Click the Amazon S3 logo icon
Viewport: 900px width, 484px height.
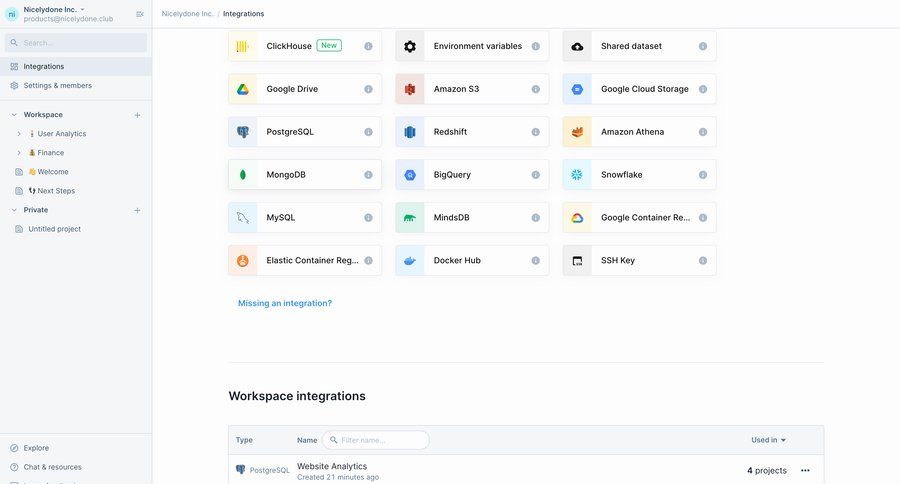click(410, 89)
